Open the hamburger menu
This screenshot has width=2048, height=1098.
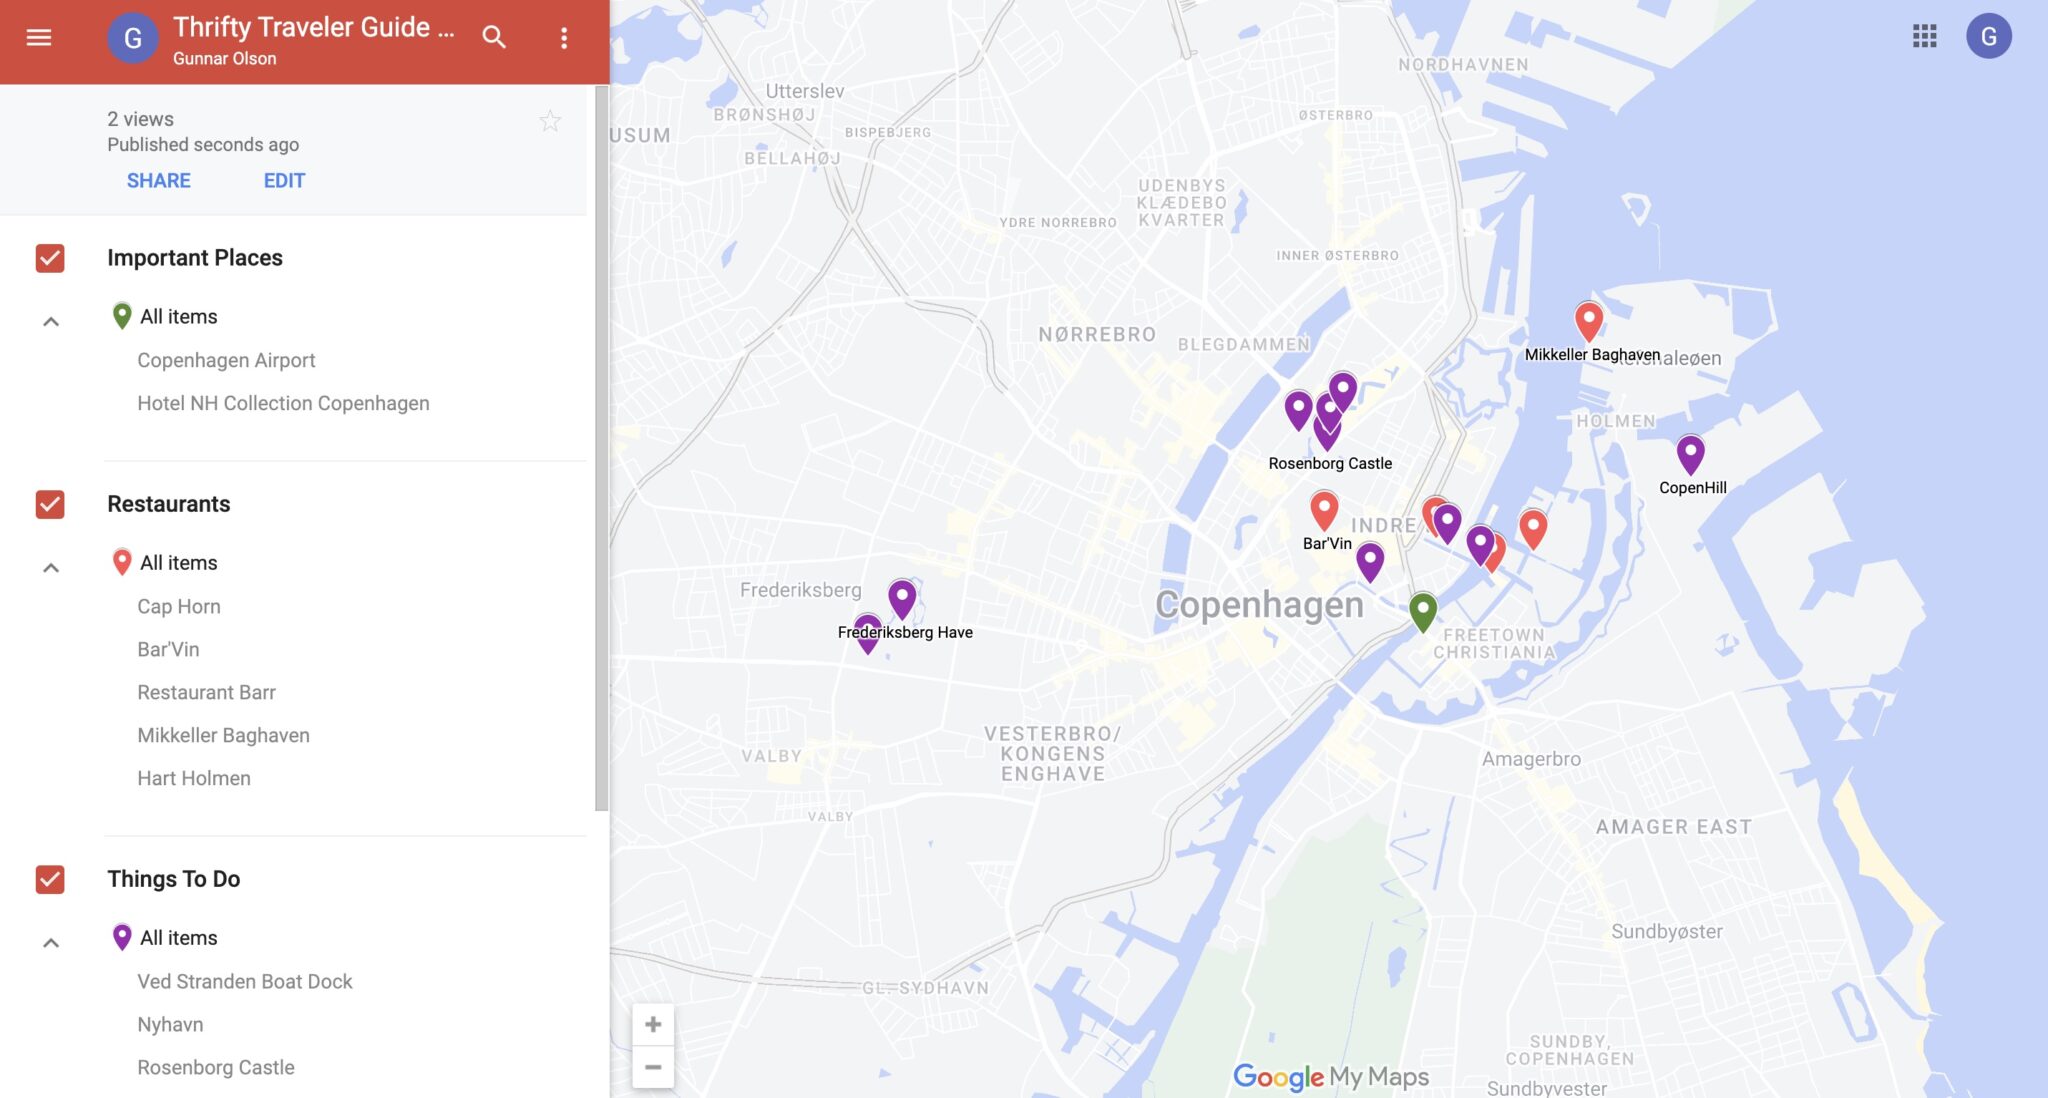click(x=38, y=37)
